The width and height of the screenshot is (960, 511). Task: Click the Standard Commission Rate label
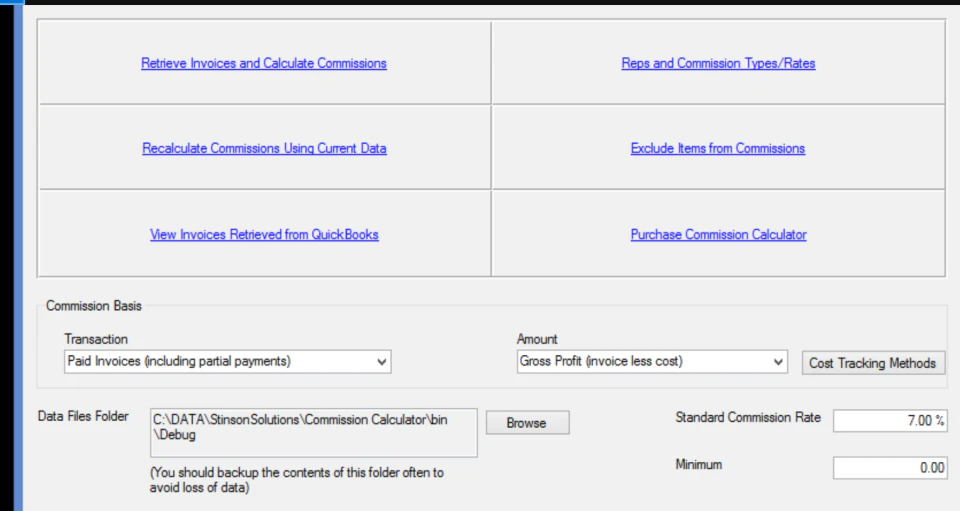748,417
